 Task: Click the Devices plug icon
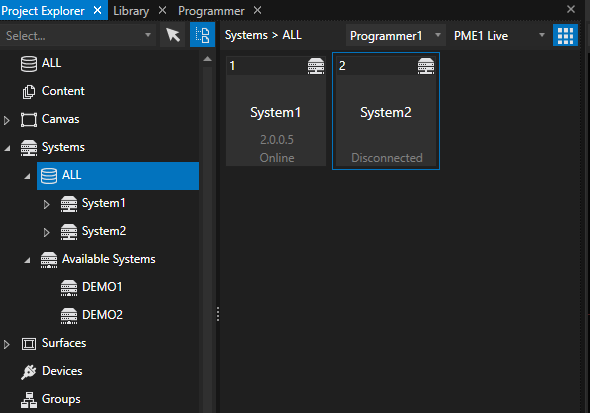pos(29,372)
